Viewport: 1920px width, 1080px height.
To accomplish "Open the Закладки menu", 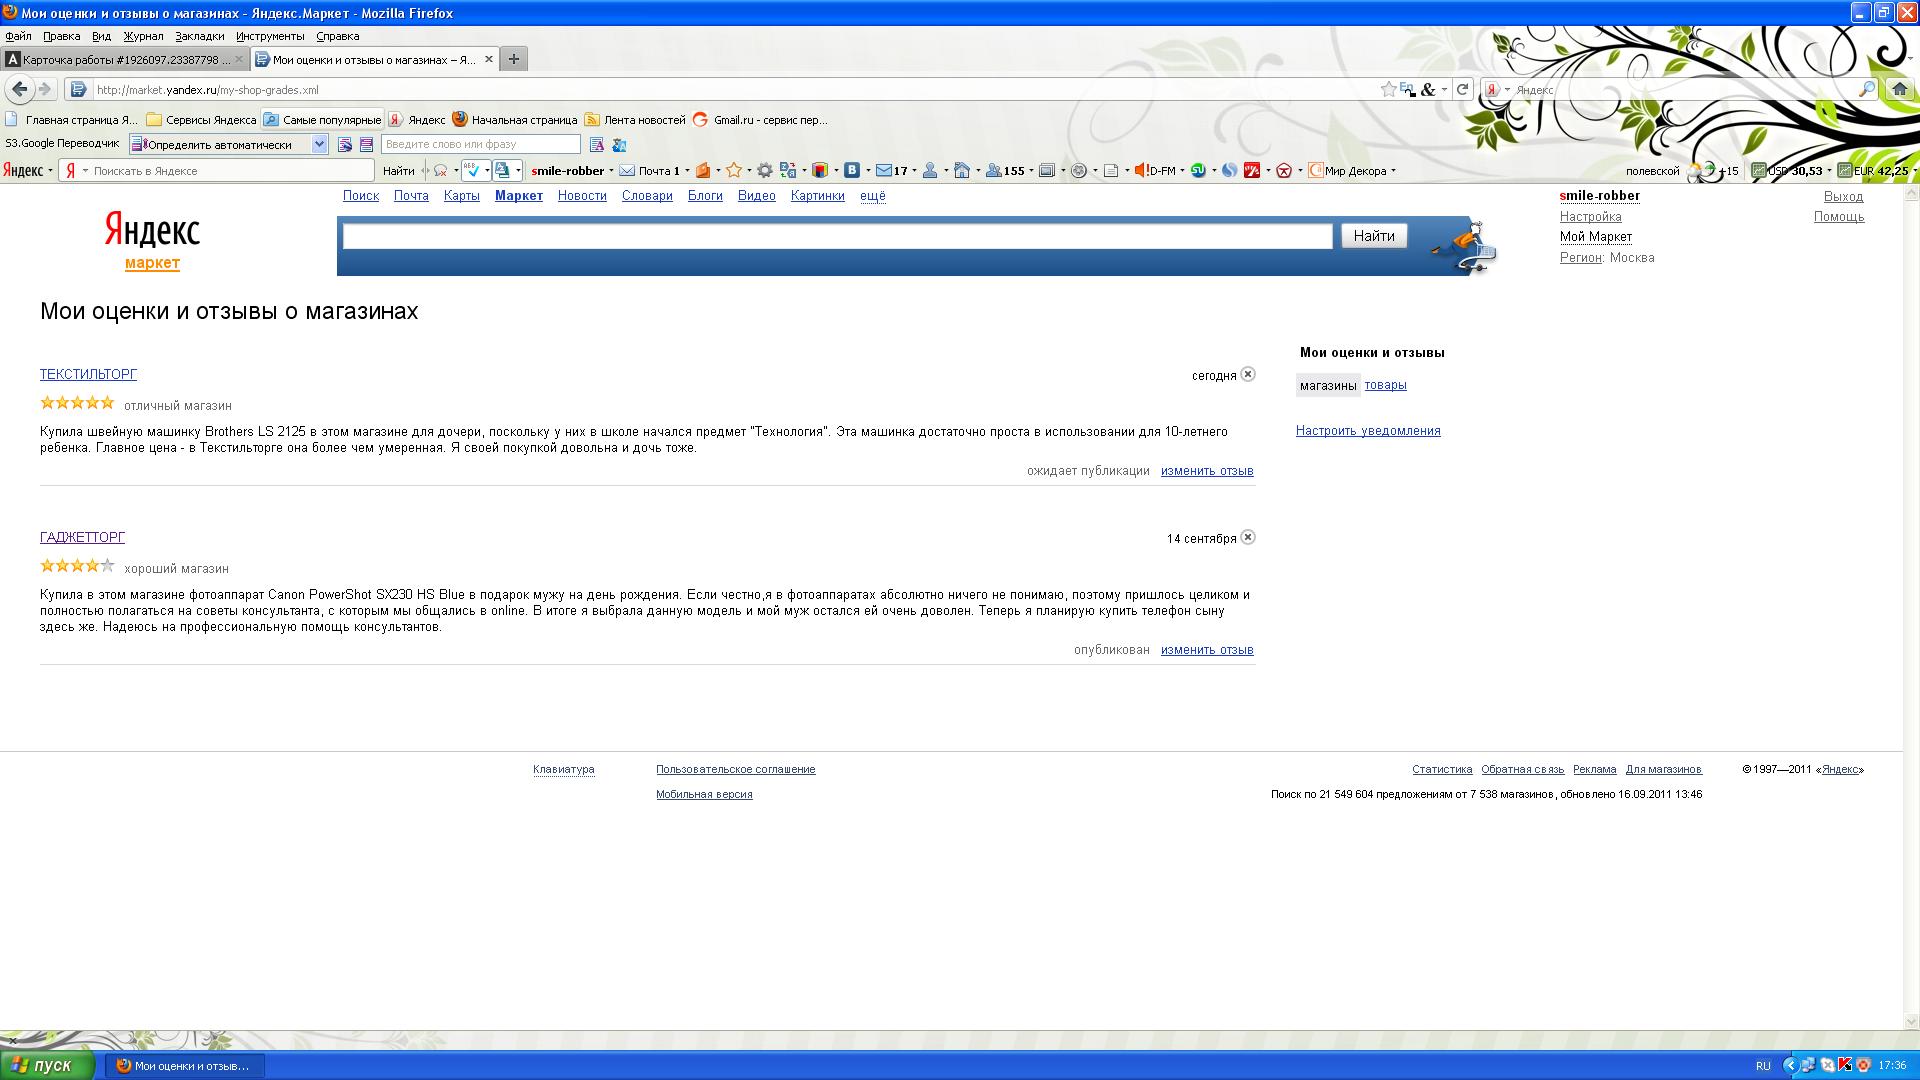I will 199,36.
